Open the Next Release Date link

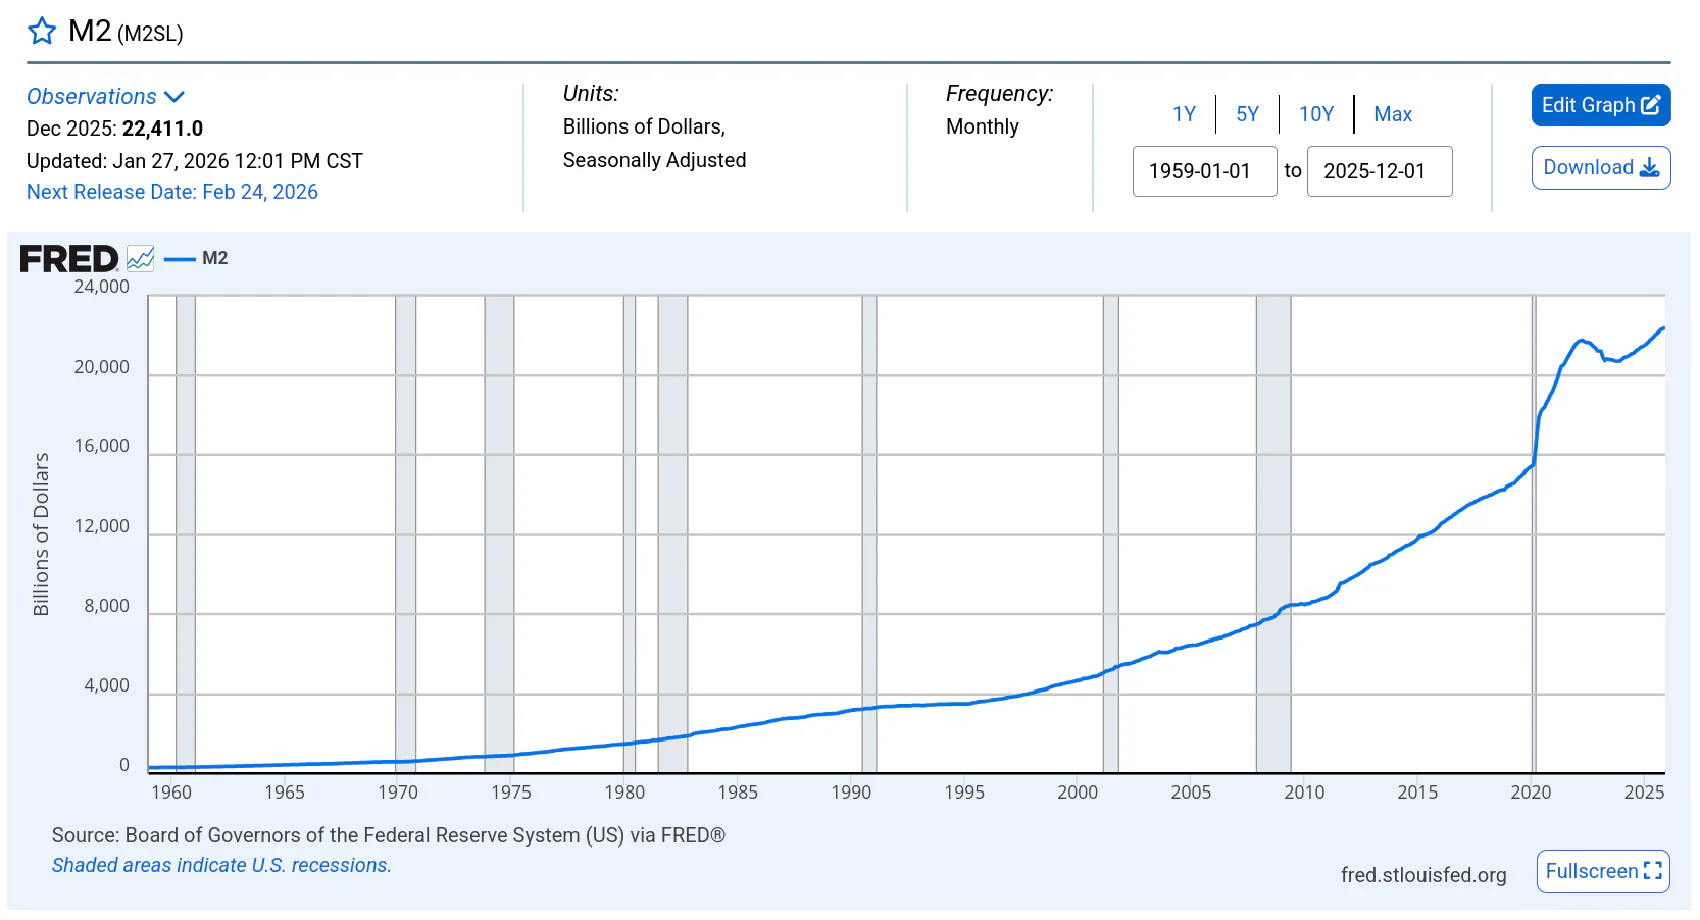172,192
